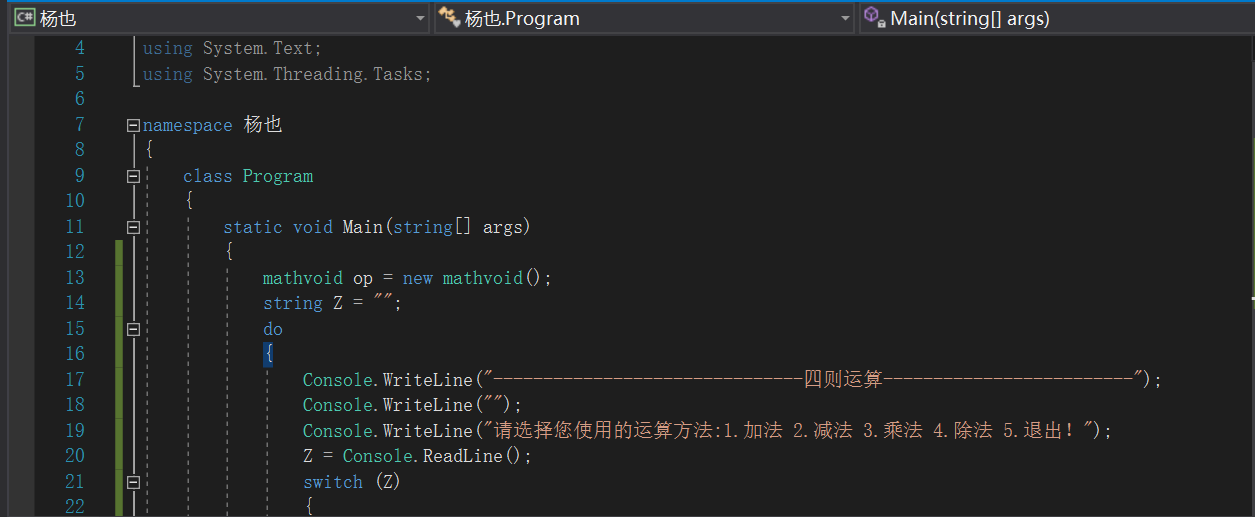Click the 'do' keyword on line 15
This screenshot has height=517, width=1255.
point(273,329)
